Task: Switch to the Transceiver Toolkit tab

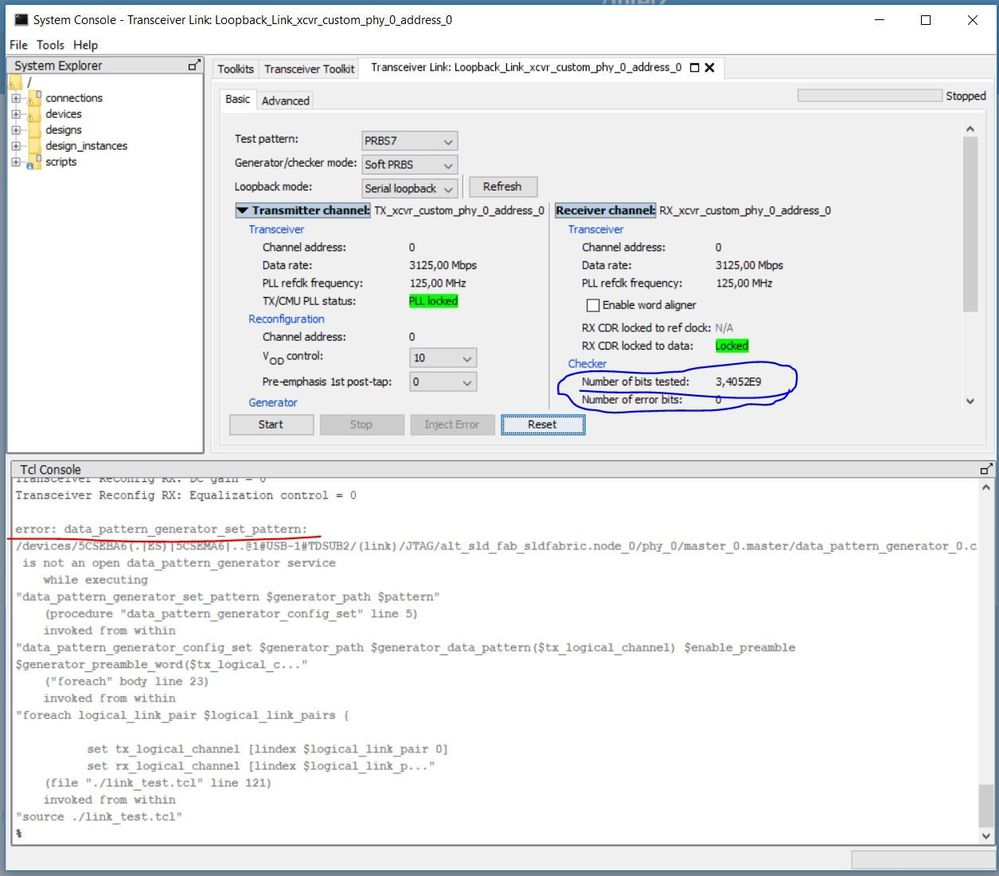Action: coord(309,69)
